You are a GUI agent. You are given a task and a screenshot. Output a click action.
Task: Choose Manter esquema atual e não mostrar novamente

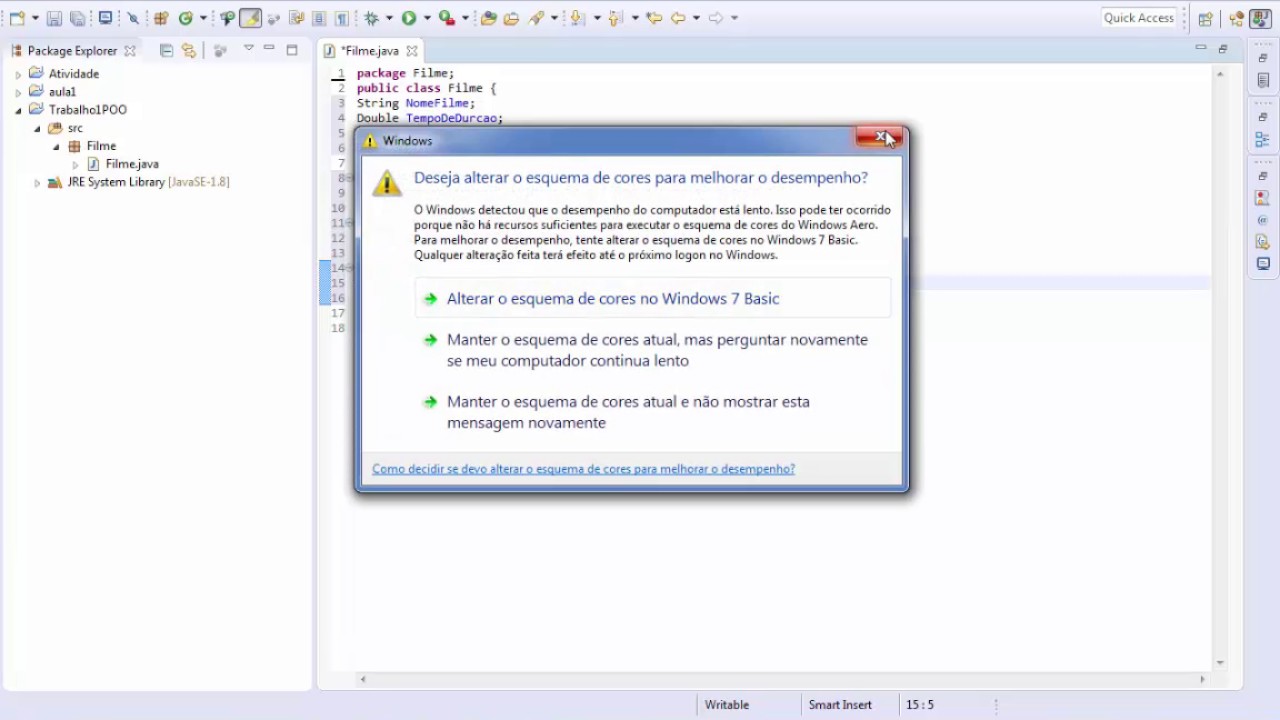652,412
